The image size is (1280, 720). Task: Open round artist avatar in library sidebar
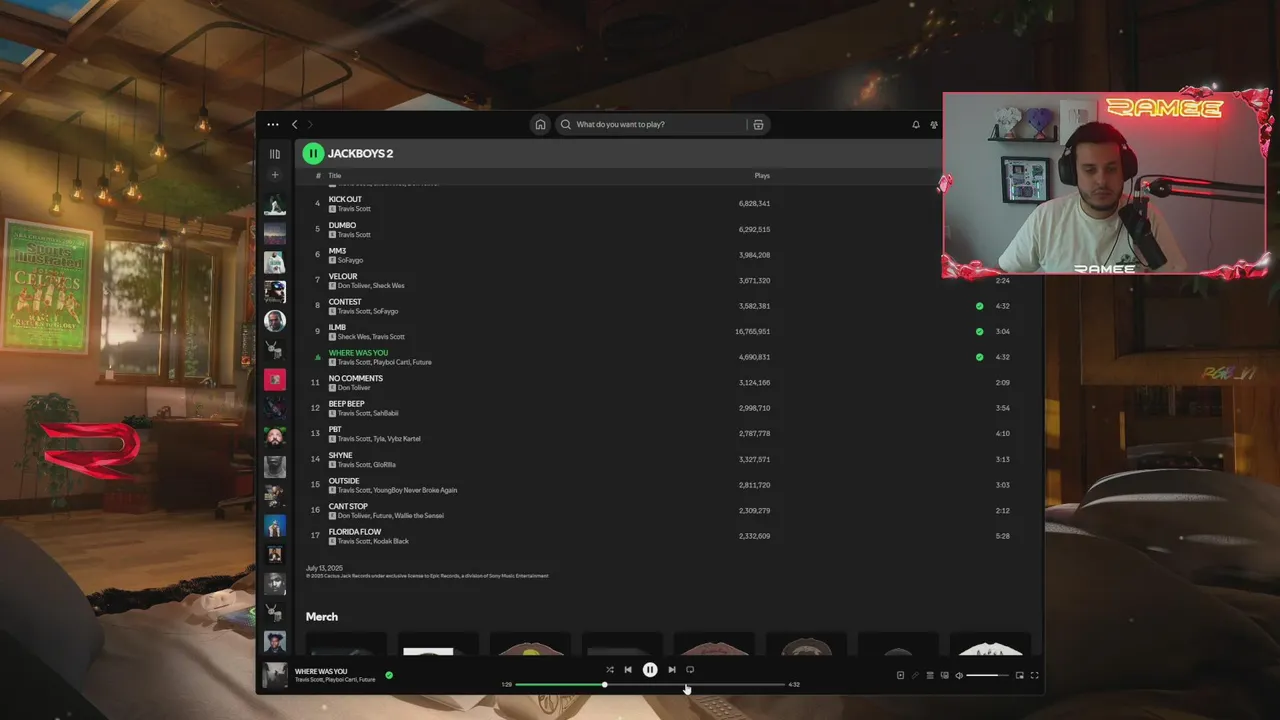[275, 321]
